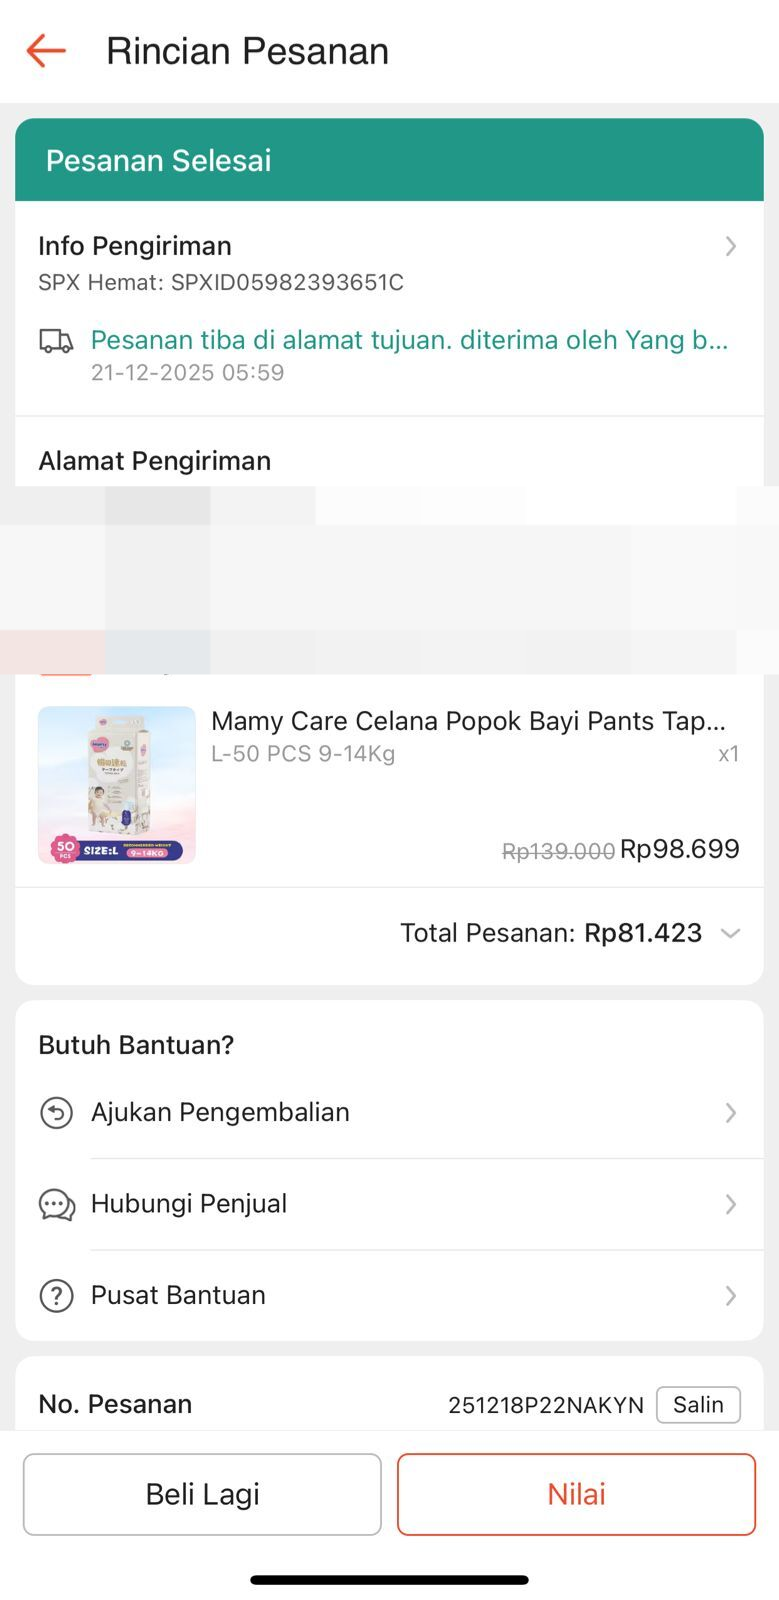Open delivery status tracking text
Viewport: 779px width, 1600px height.
(x=409, y=341)
